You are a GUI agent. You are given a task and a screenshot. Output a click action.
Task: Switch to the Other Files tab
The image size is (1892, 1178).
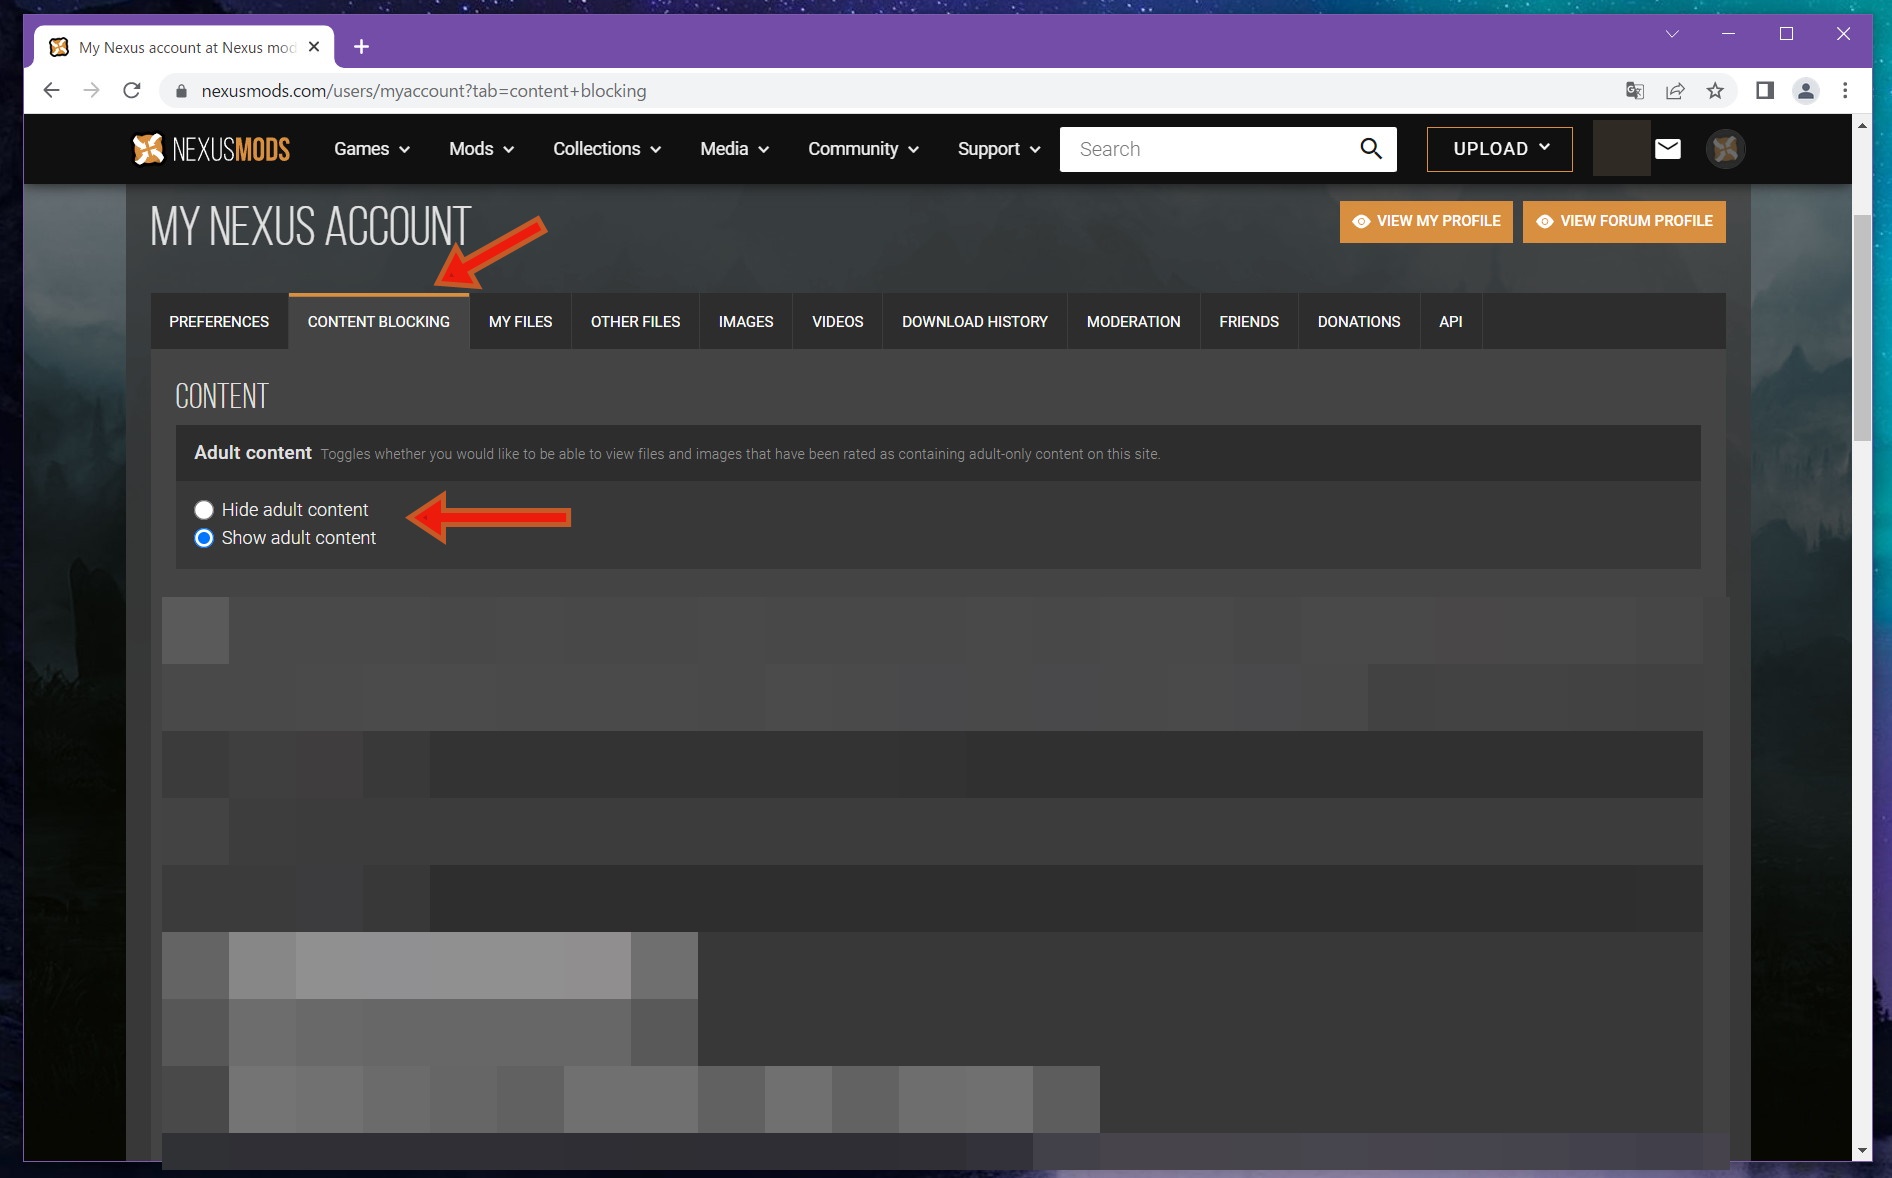point(635,322)
